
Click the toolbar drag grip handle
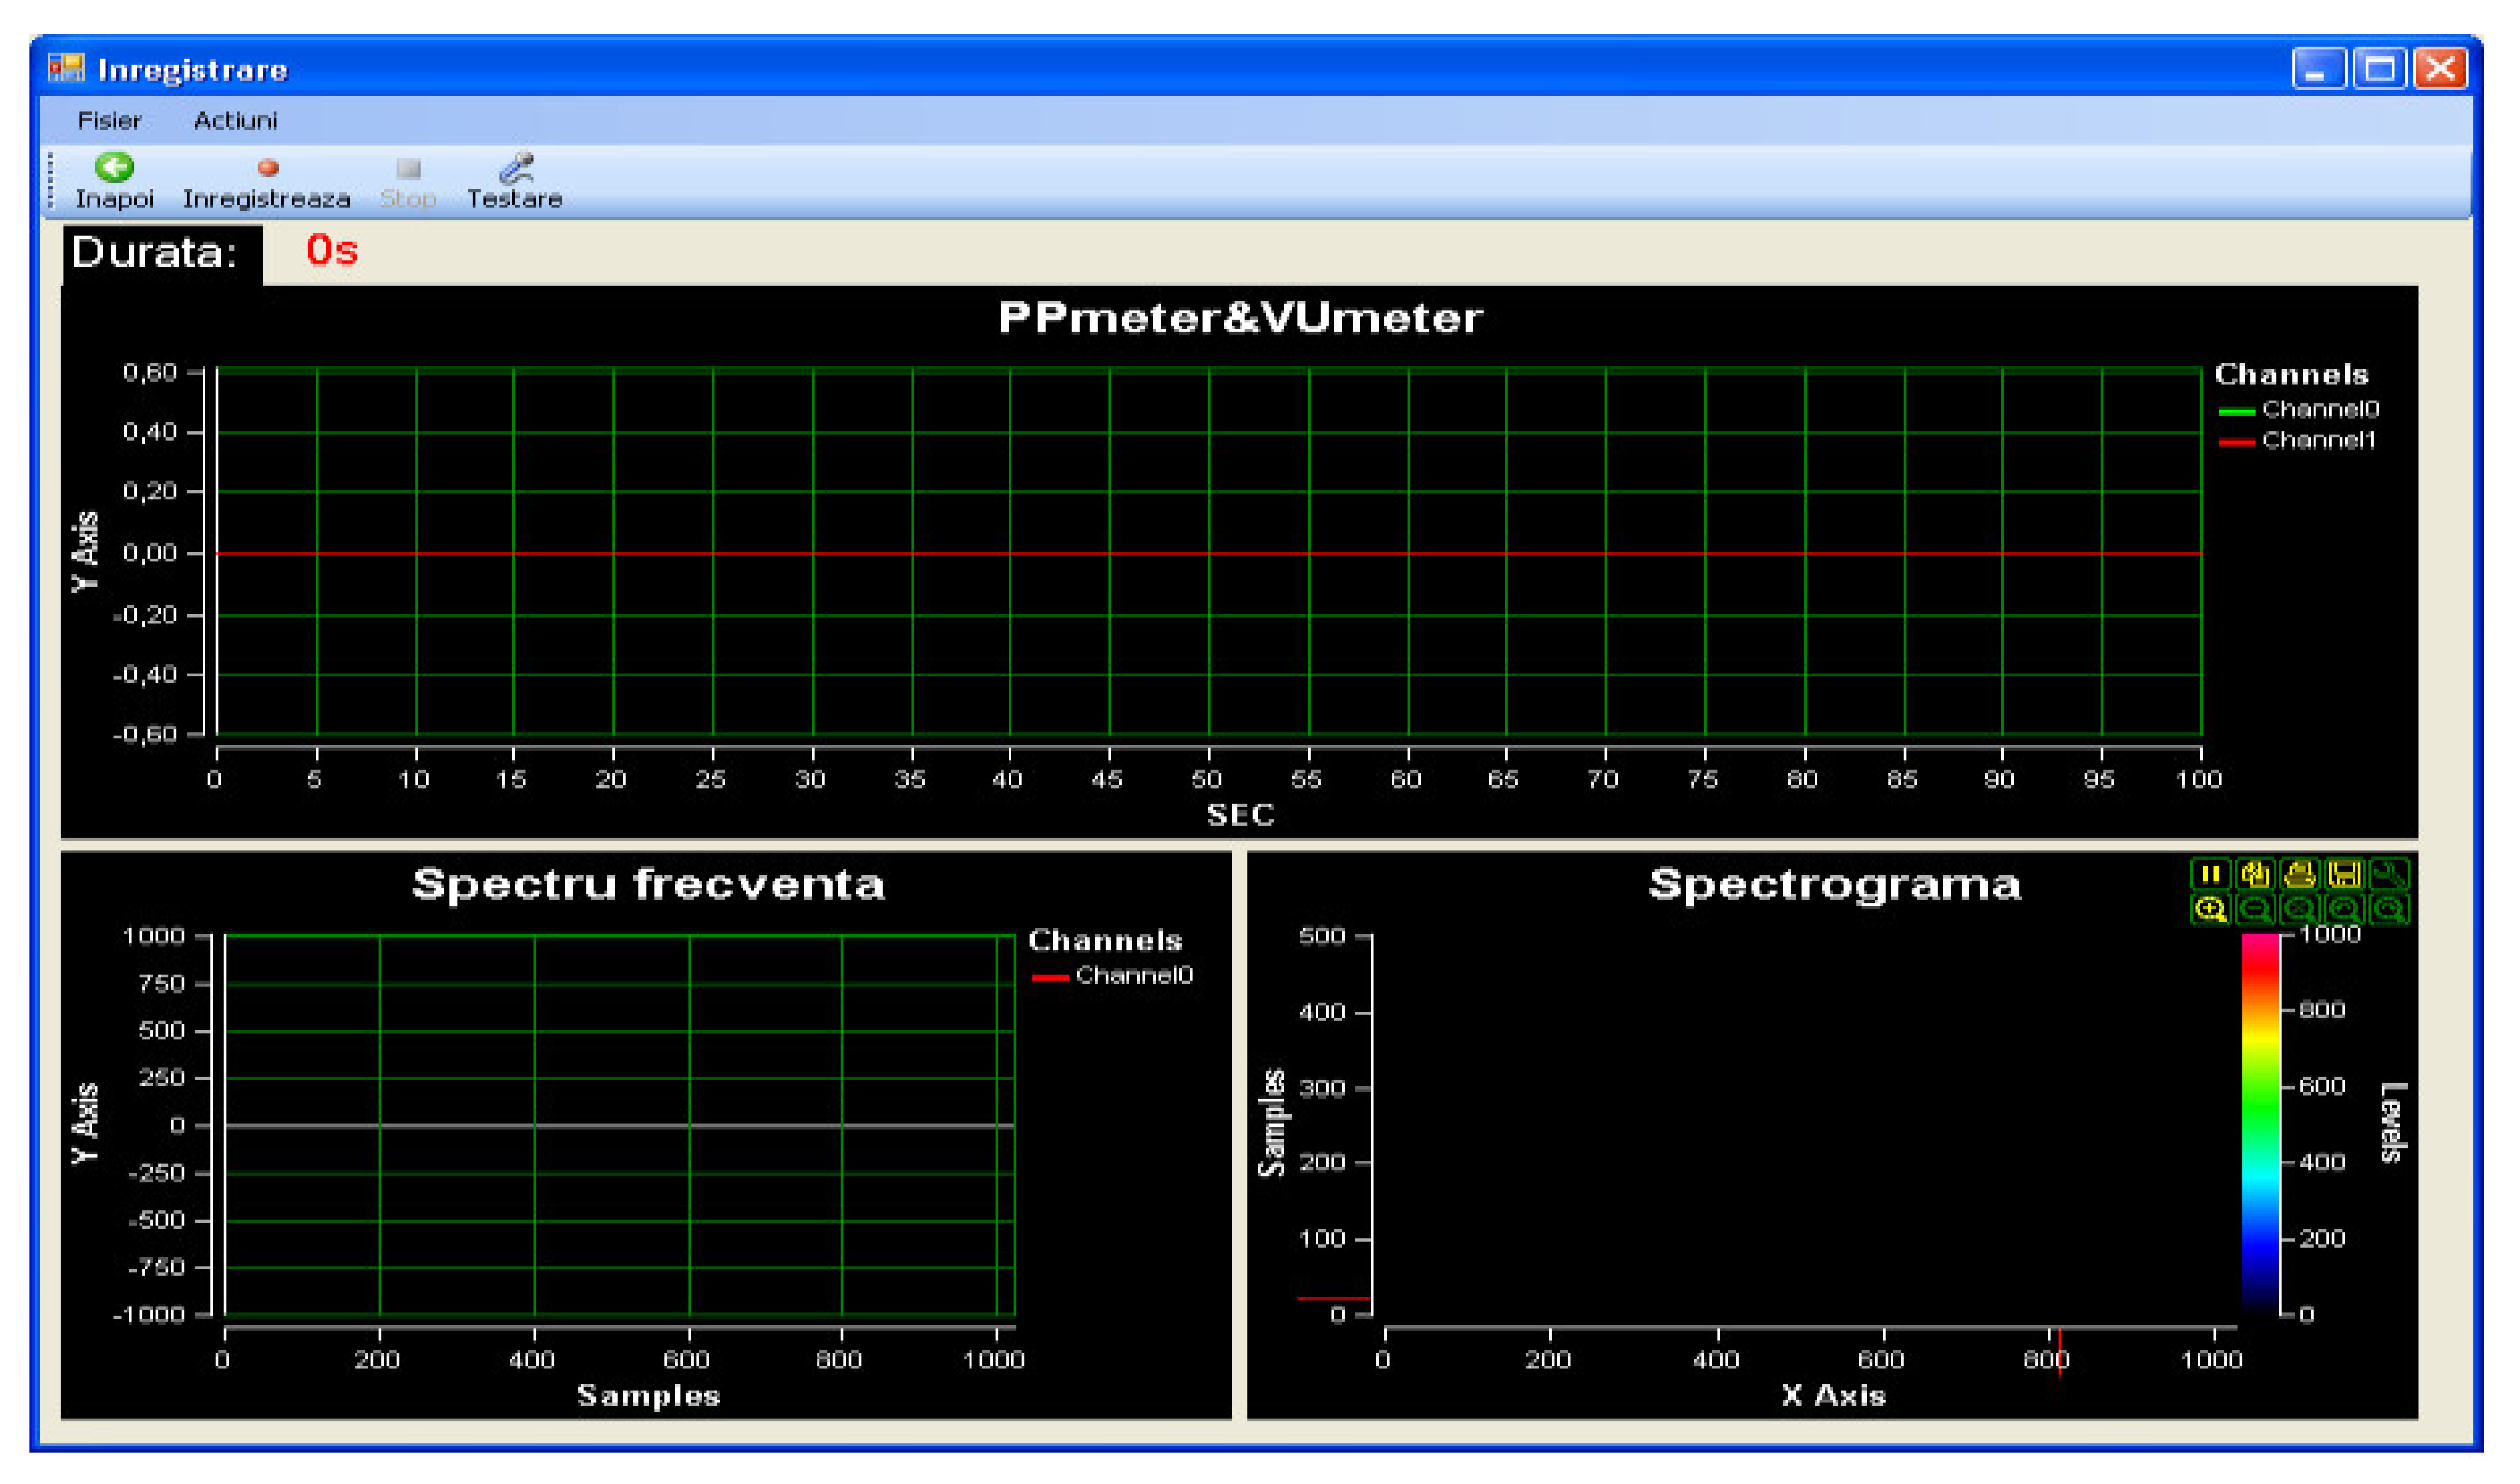point(51,180)
